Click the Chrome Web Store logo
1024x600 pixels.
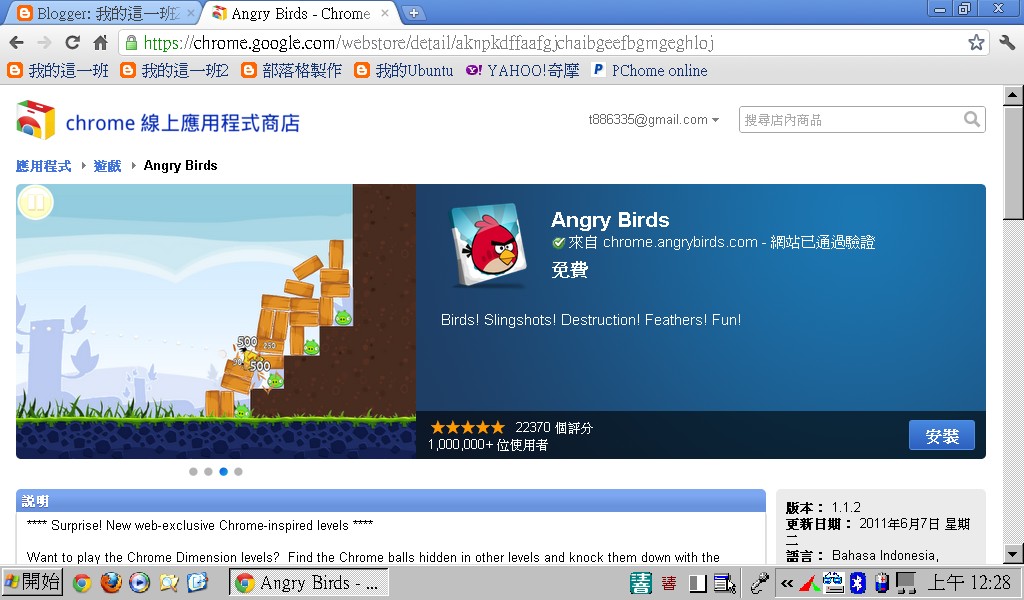coord(35,120)
